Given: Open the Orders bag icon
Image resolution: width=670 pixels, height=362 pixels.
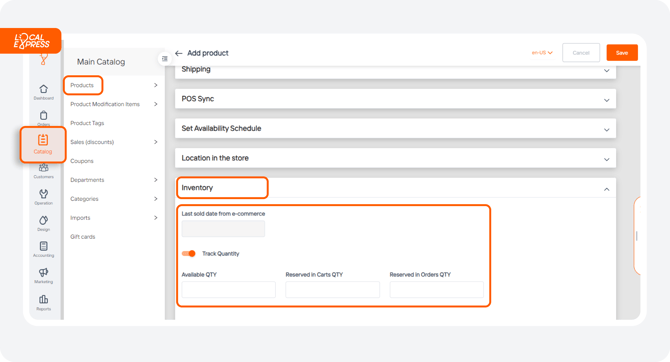Looking at the screenshot, I should pos(44,115).
